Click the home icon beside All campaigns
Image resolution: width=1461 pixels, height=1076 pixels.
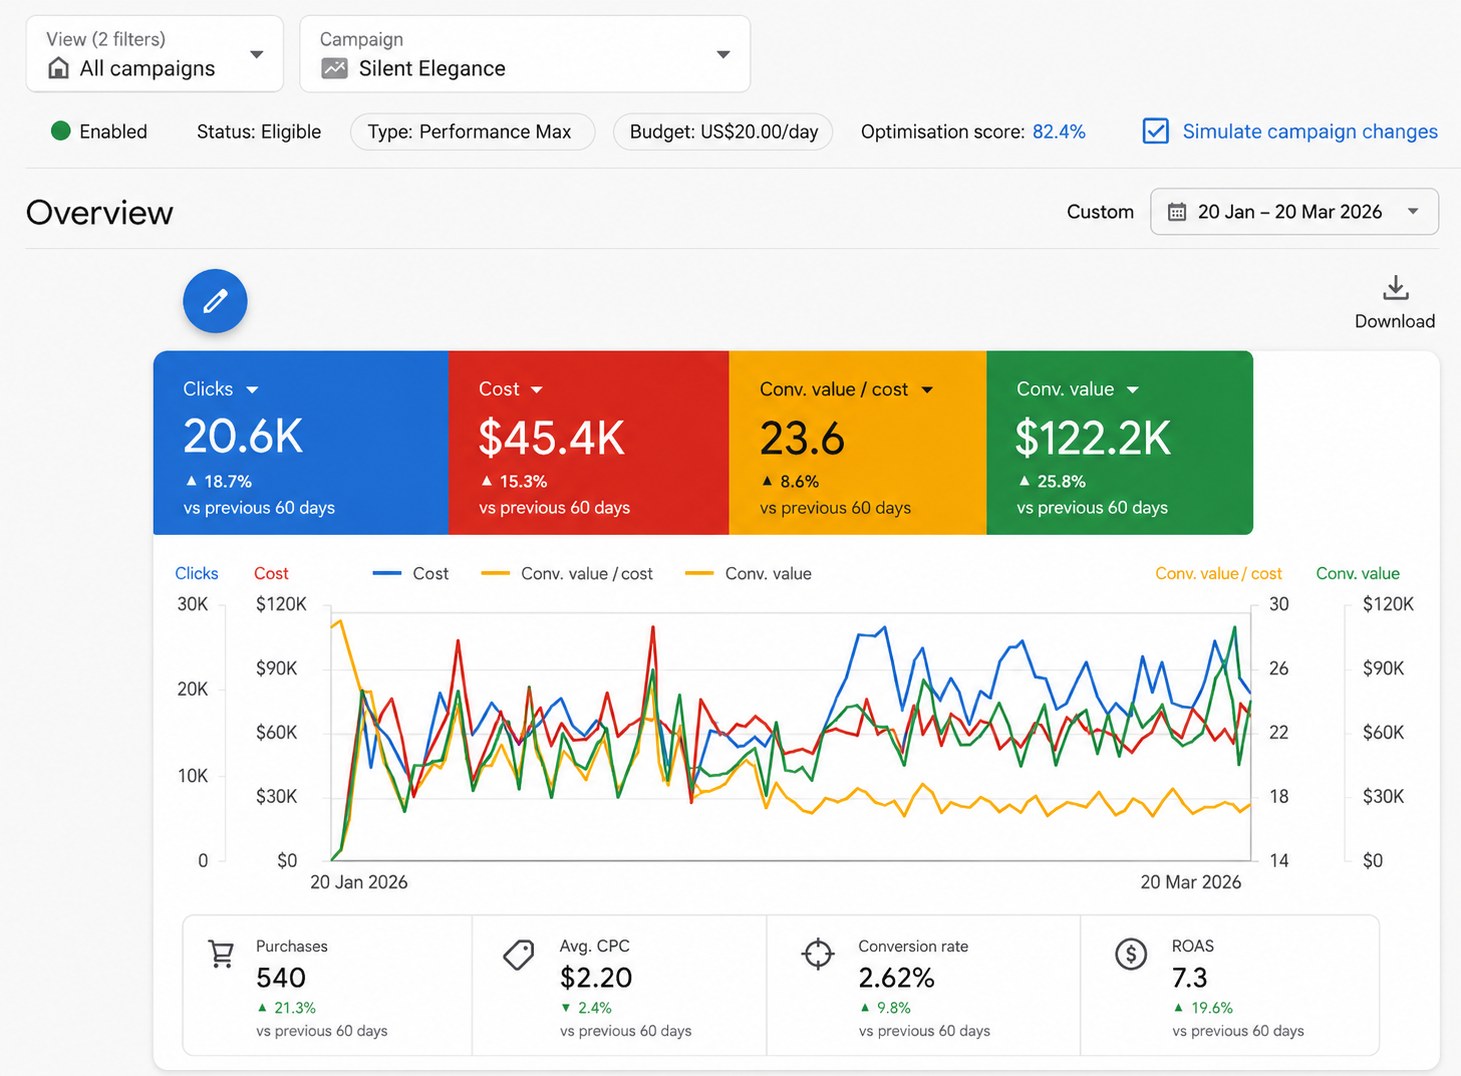click(59, 68)
